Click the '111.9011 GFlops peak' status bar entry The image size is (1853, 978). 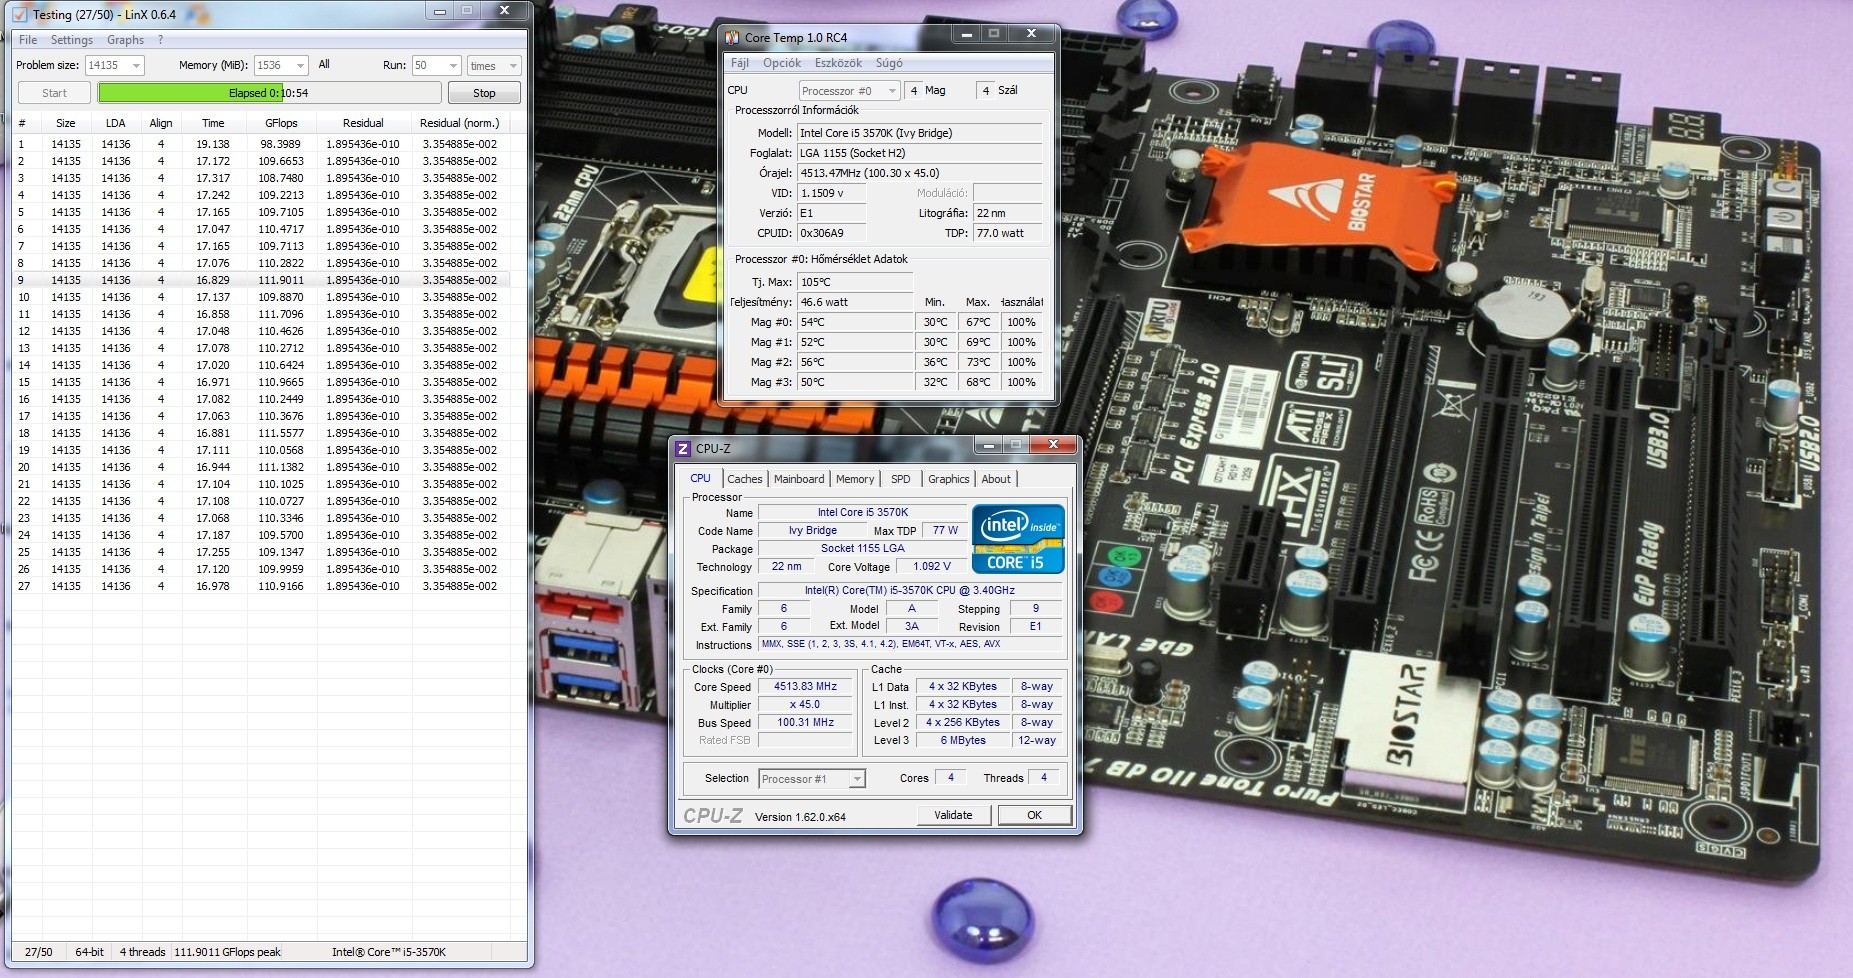[228, 952]
